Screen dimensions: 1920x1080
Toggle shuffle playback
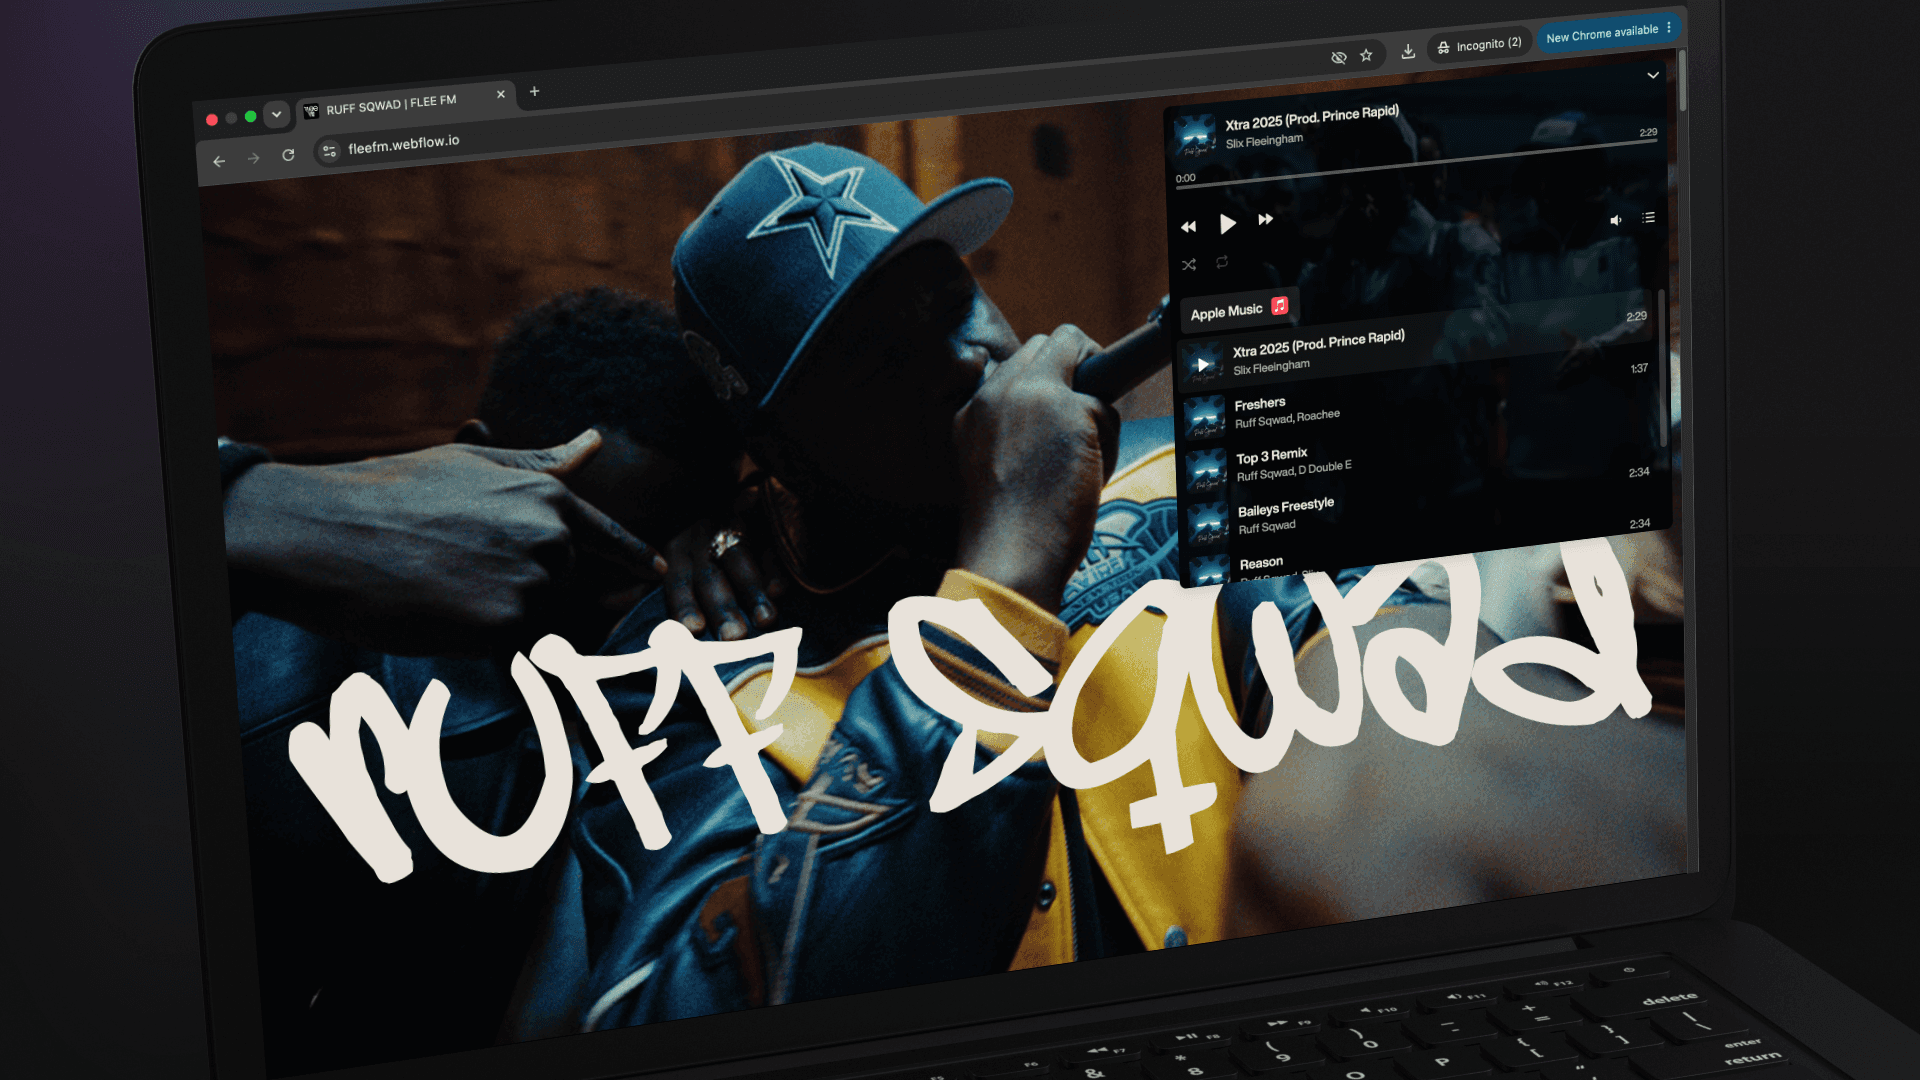[x=1189, y=265]
